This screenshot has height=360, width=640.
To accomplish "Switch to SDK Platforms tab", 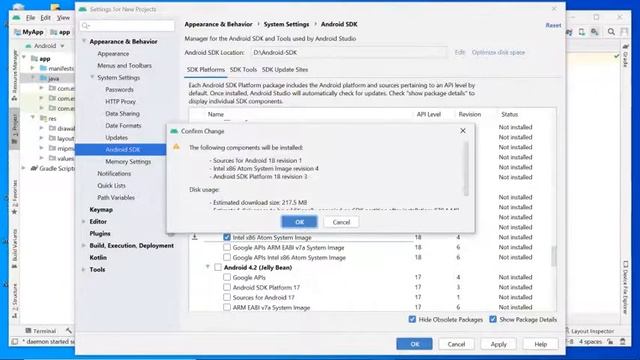I will click(206, 69).
